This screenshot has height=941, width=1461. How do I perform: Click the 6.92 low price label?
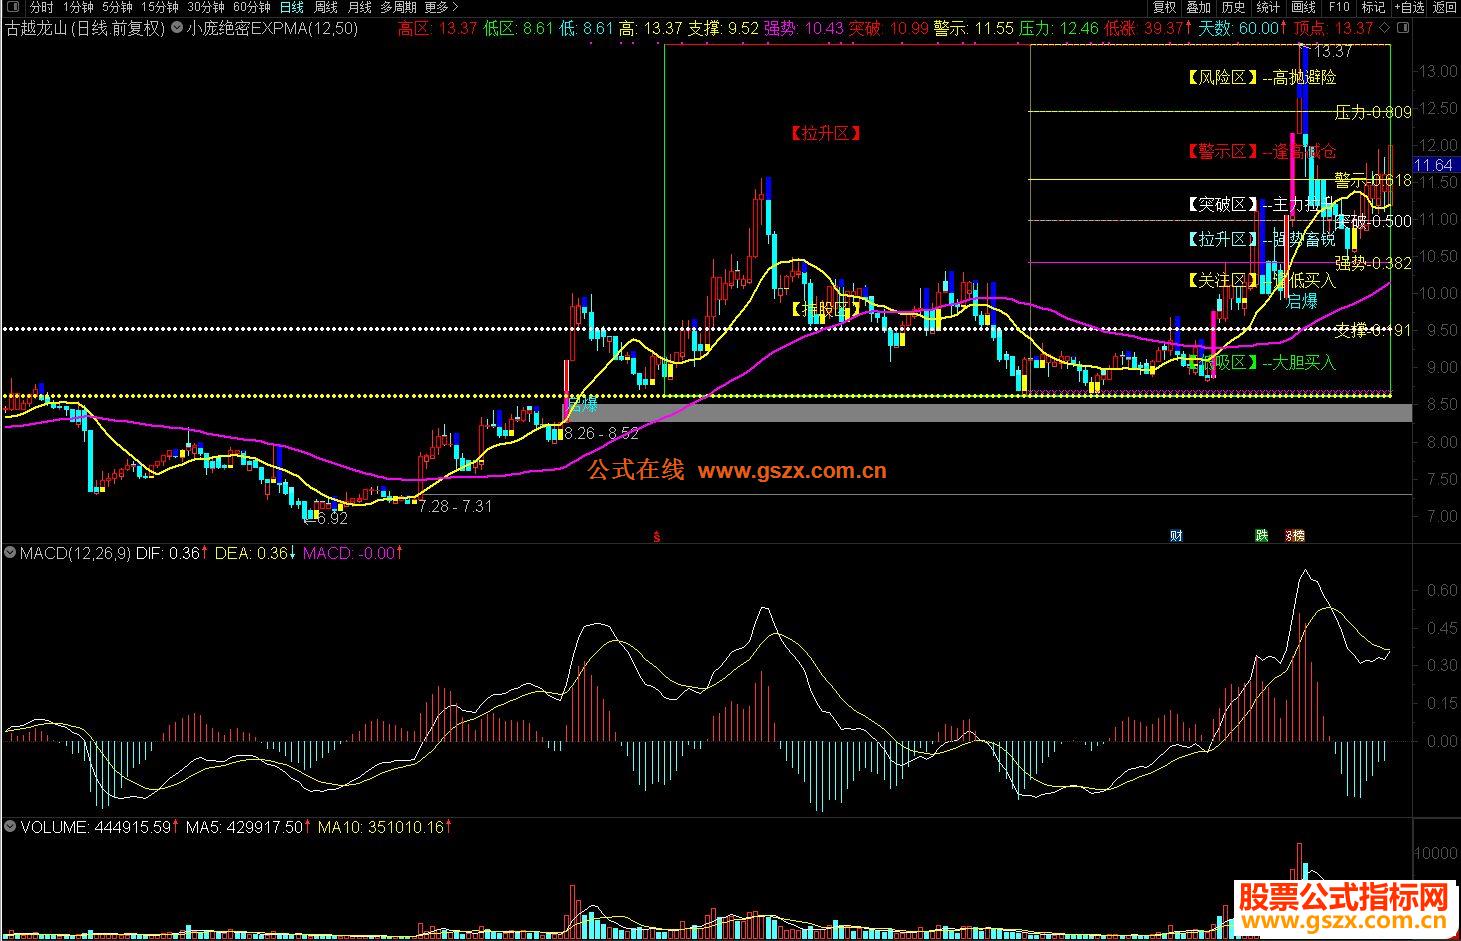(330, 519)
